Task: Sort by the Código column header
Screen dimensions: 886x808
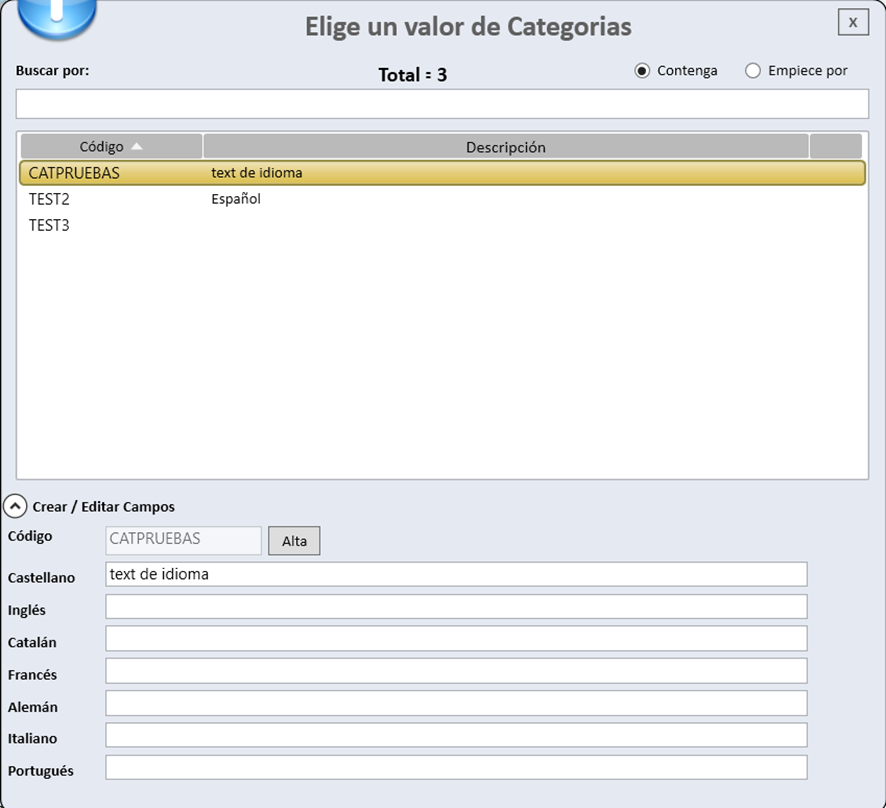Action: [x=111, y=147]
